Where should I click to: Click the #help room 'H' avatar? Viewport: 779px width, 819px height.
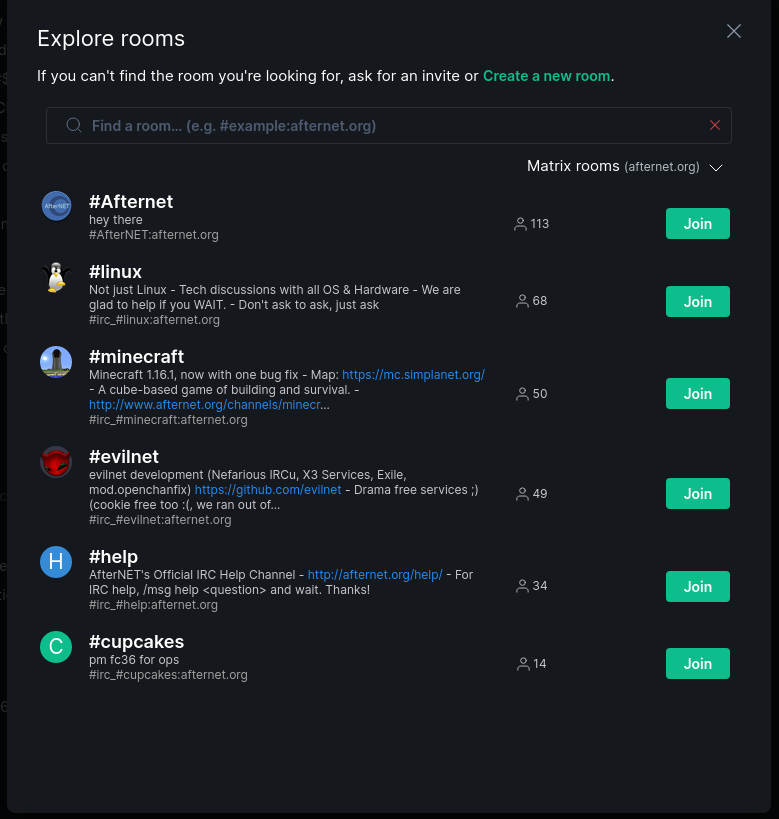point(56,562)
